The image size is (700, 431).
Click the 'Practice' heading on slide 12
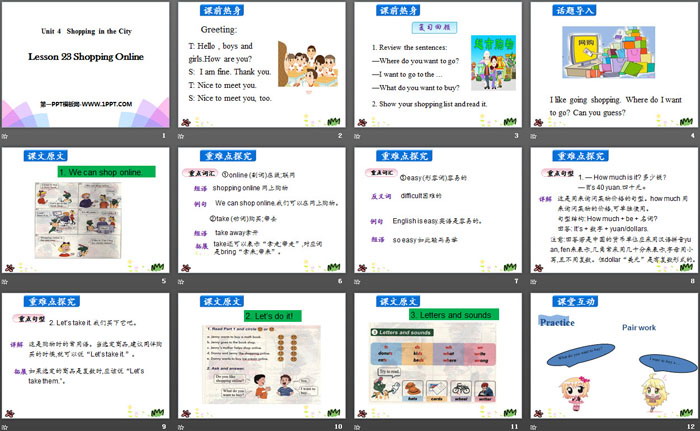[557, 322]
